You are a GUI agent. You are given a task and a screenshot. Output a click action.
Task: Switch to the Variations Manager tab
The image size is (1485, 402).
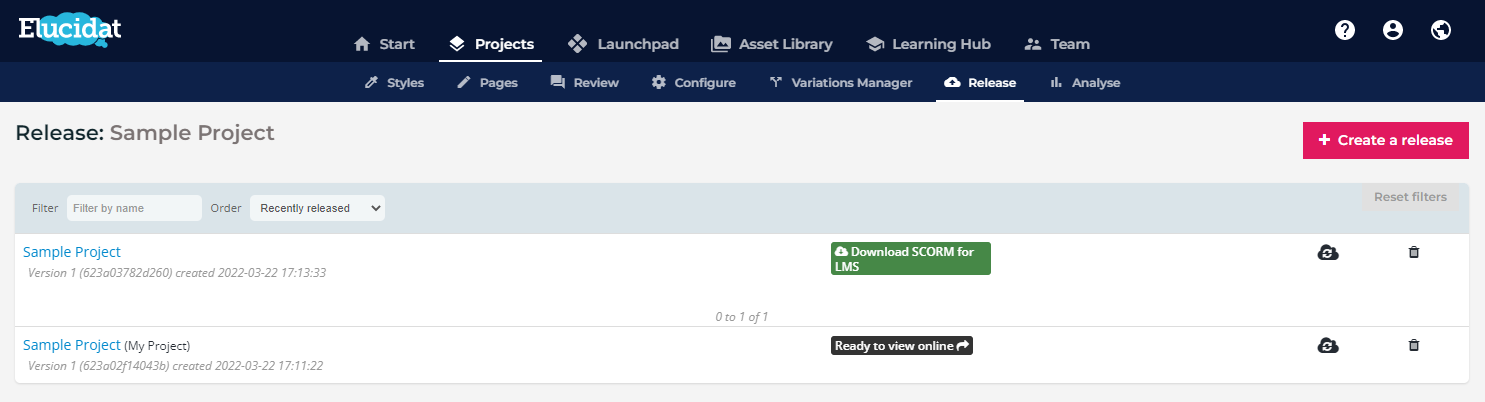[x=840, y=82]
